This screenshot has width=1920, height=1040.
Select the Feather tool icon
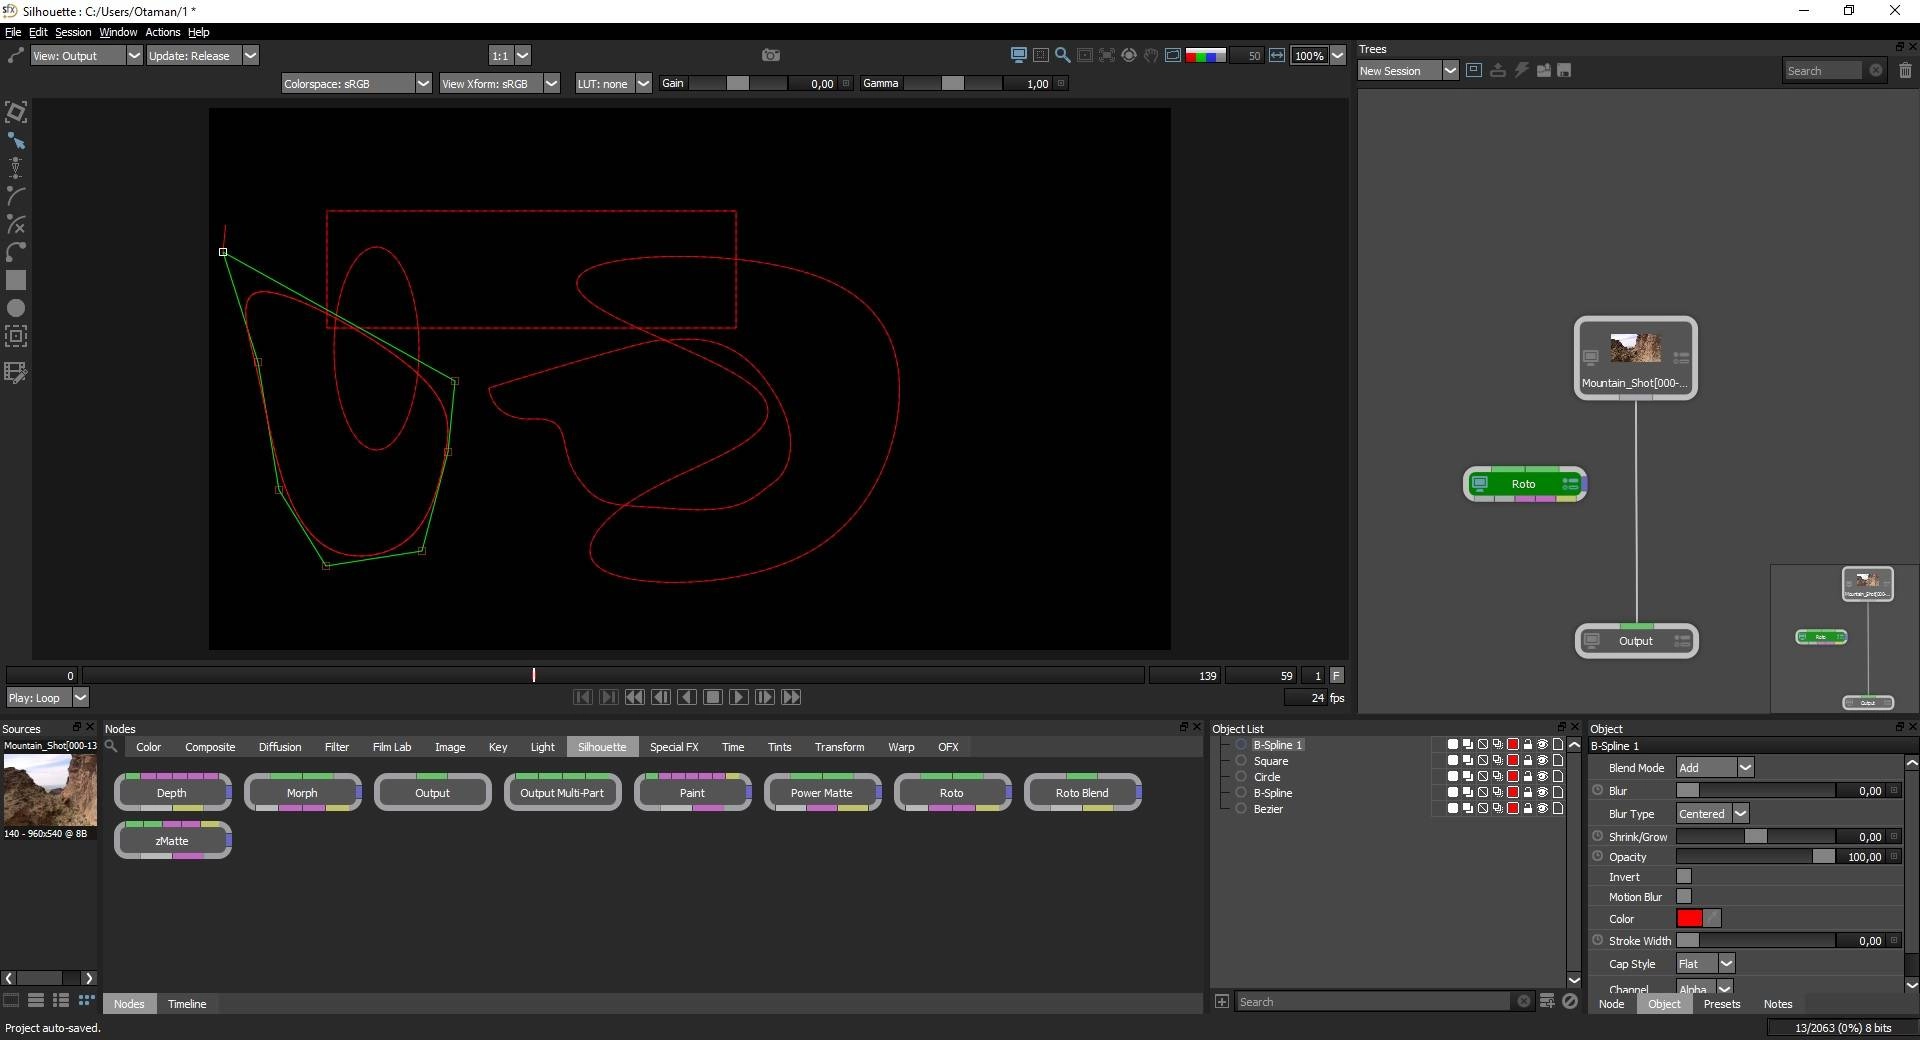point(16,168)
